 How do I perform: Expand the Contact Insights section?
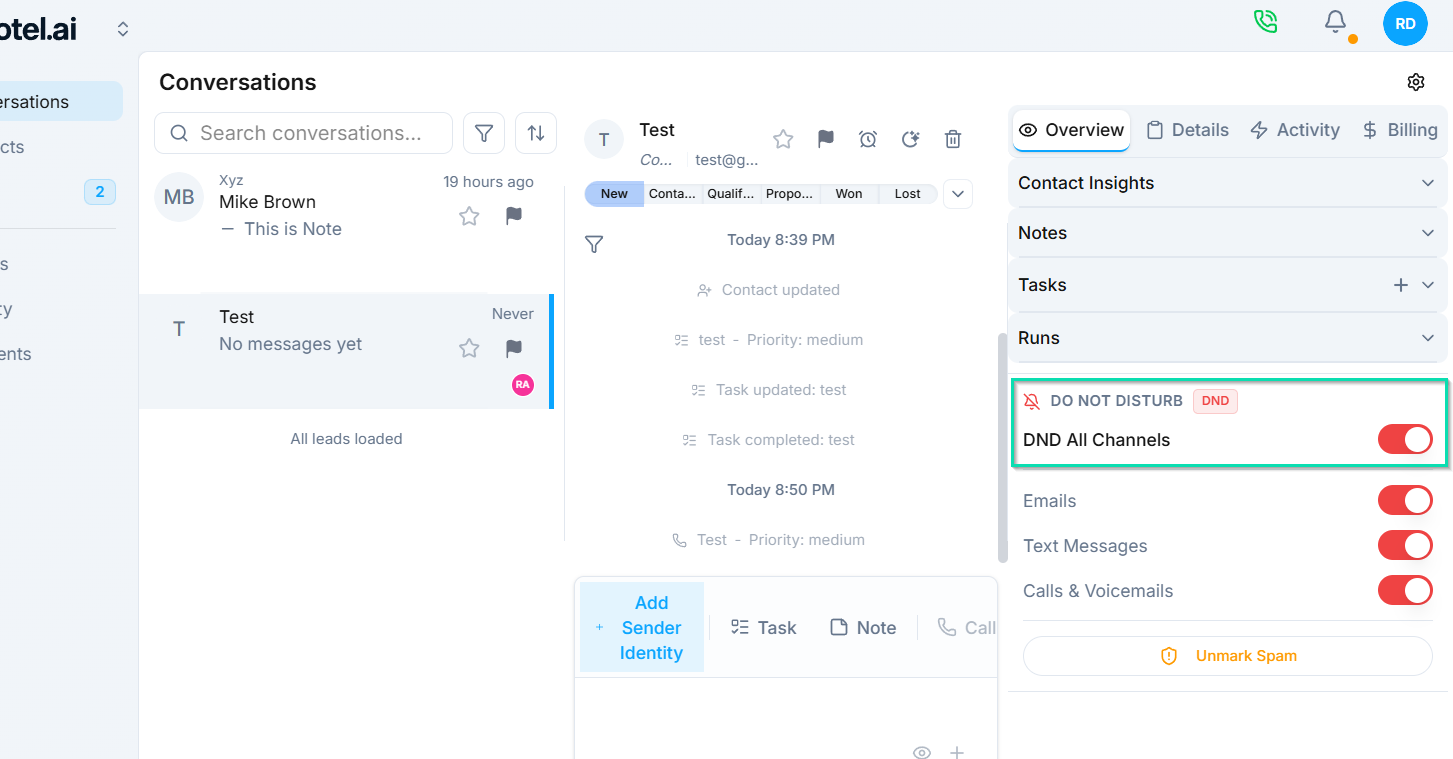1227,183
